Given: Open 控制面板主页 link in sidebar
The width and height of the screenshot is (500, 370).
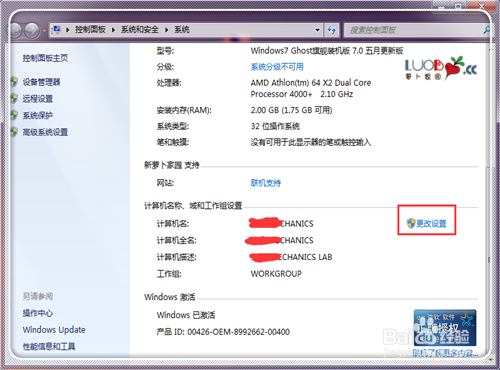Looking at the screenshot, I should tap(45, 58).
